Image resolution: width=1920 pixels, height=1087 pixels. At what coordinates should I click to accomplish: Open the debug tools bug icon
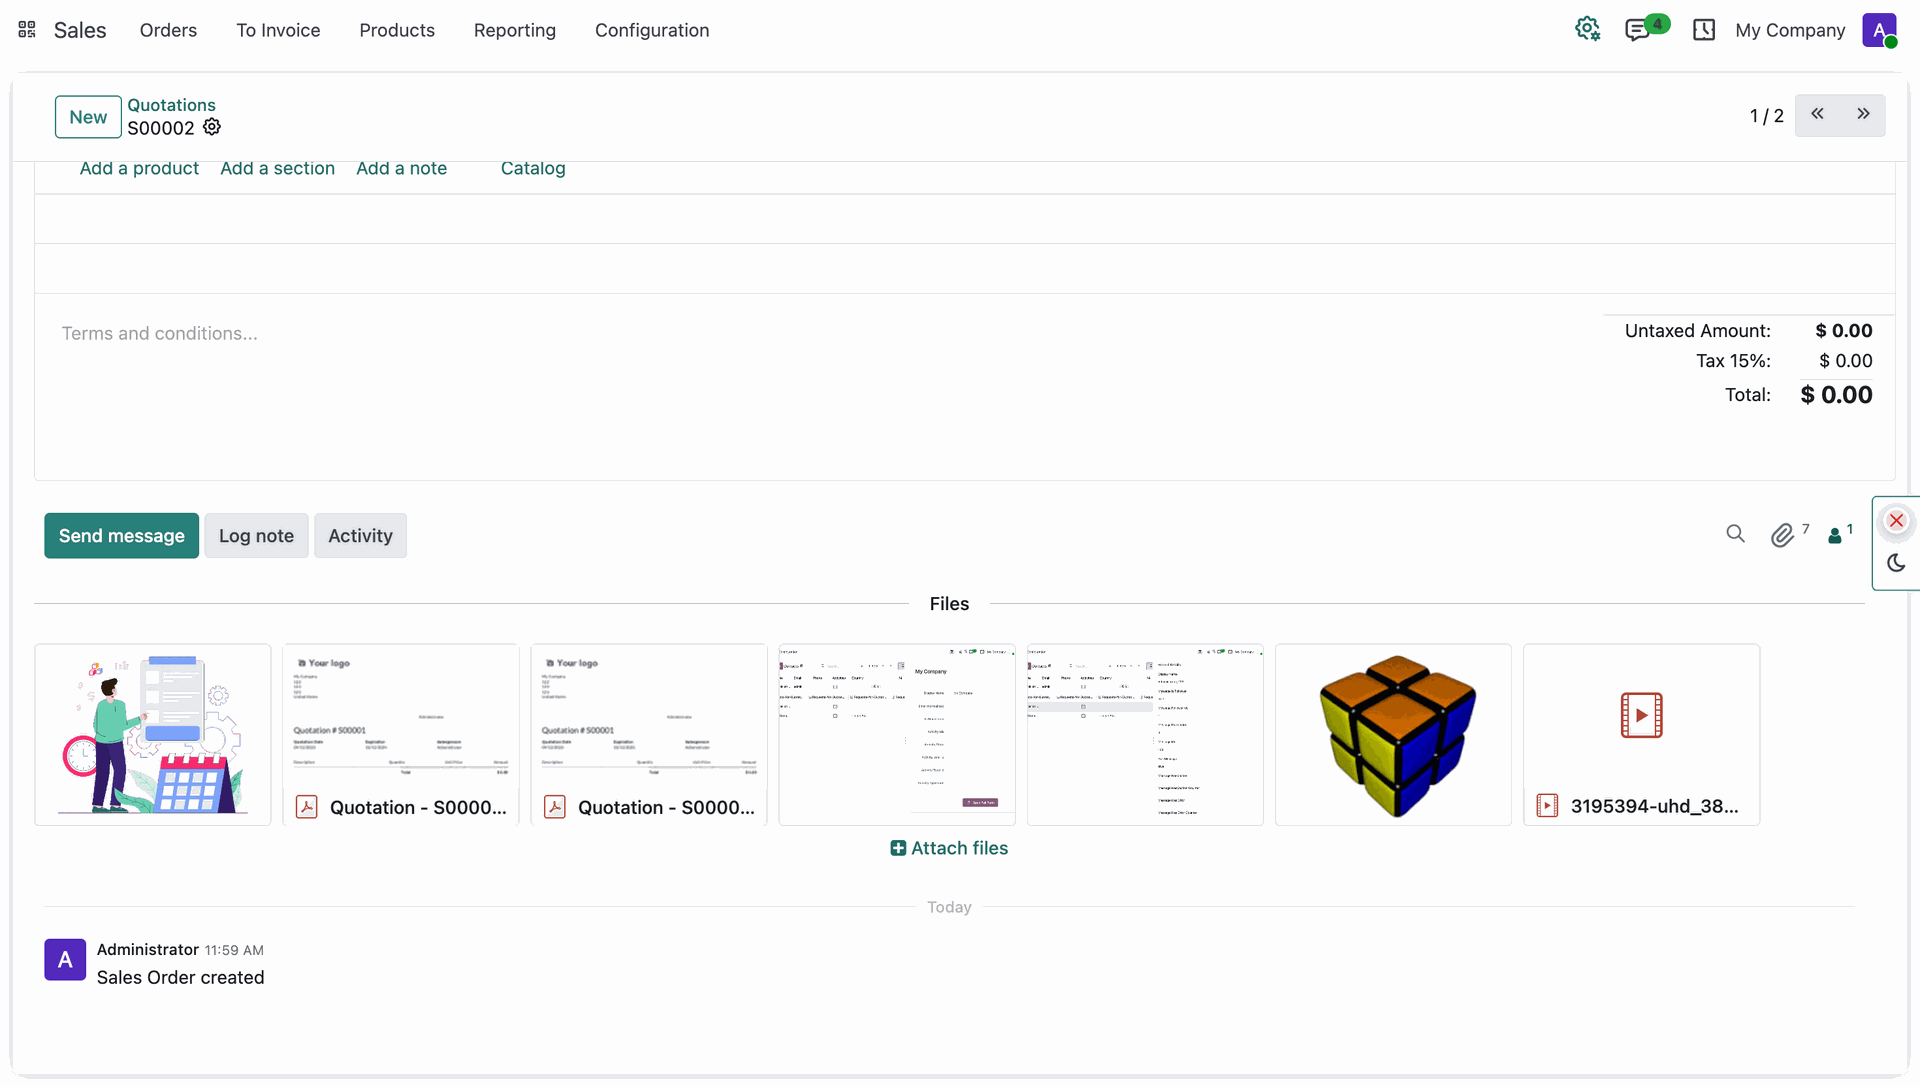click(1587, 30)
